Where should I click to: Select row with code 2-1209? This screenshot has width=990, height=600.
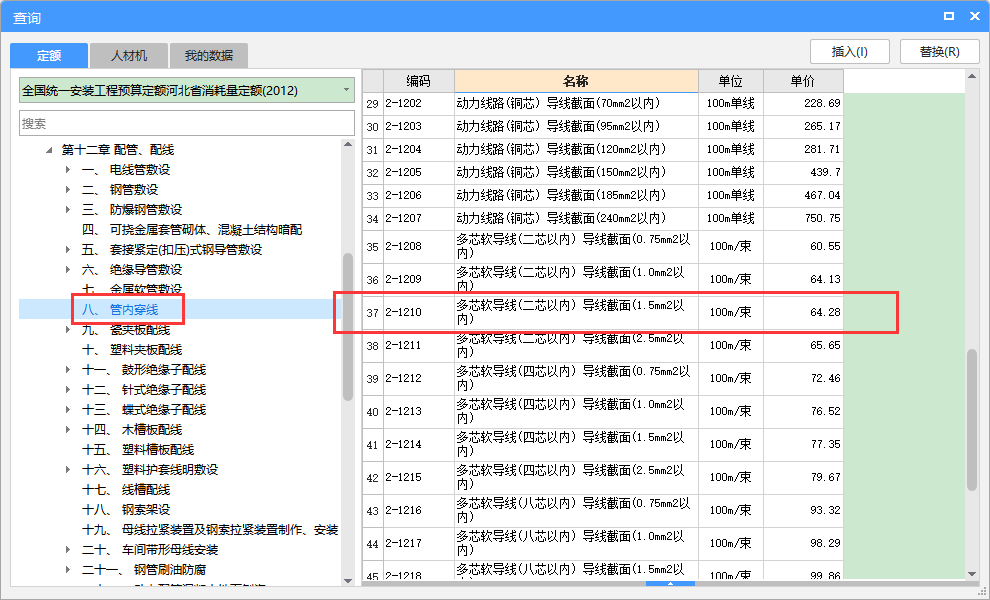[x=603, y=279]
